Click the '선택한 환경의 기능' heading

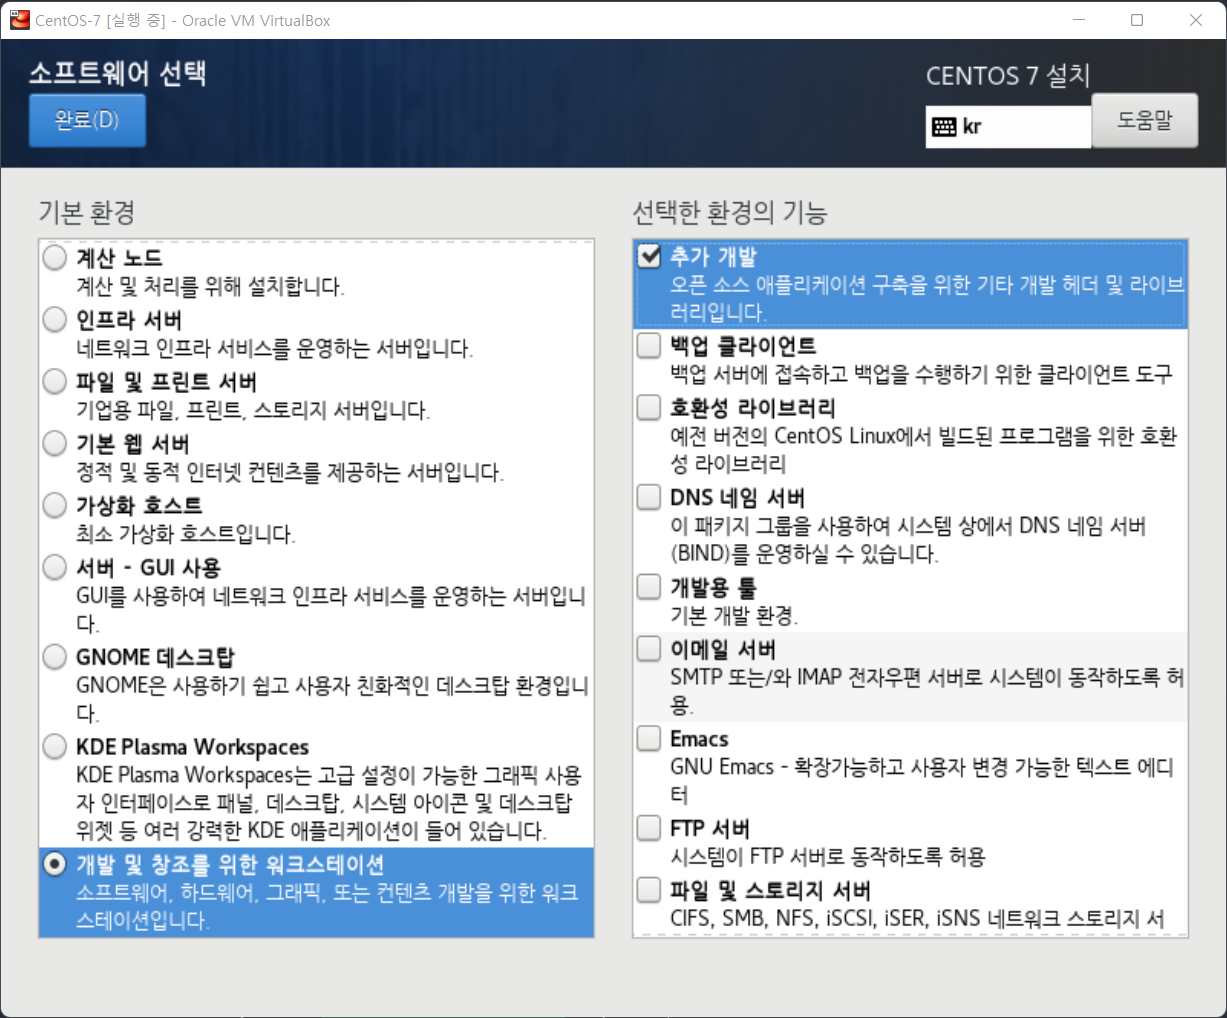pyautogui.click(x=730, y=213)
